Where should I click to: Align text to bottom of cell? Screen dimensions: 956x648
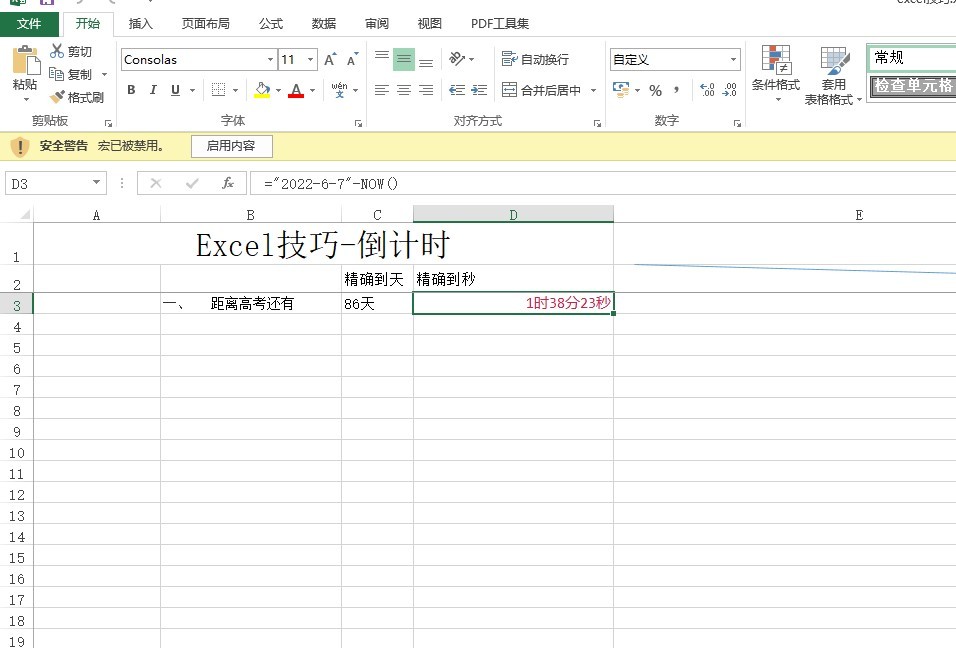426,61
